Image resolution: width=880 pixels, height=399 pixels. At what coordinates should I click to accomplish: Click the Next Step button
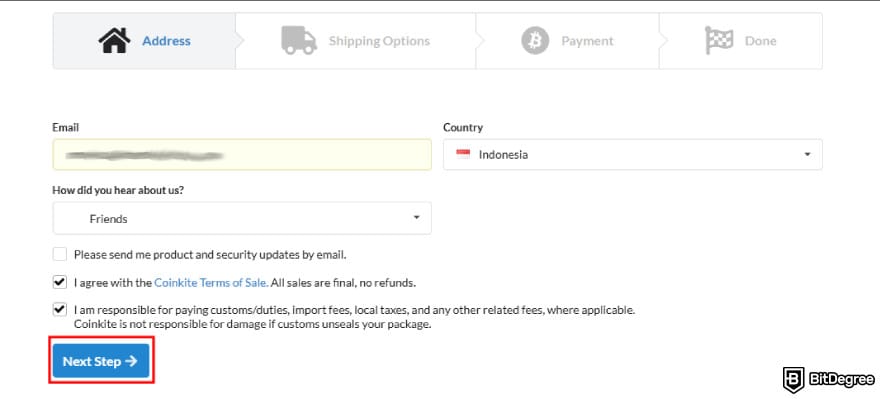pos(101,361)
